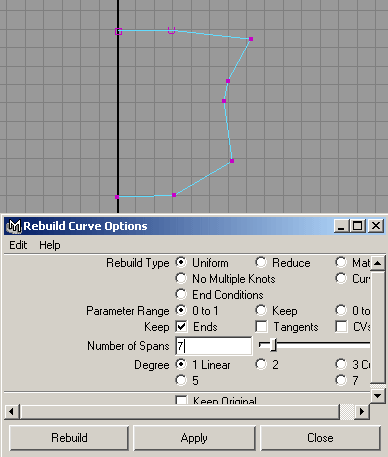The width and height of the screenshot is (388, 457).
Task: Select the curve's first CV square marker
Action: click(118, 31)
